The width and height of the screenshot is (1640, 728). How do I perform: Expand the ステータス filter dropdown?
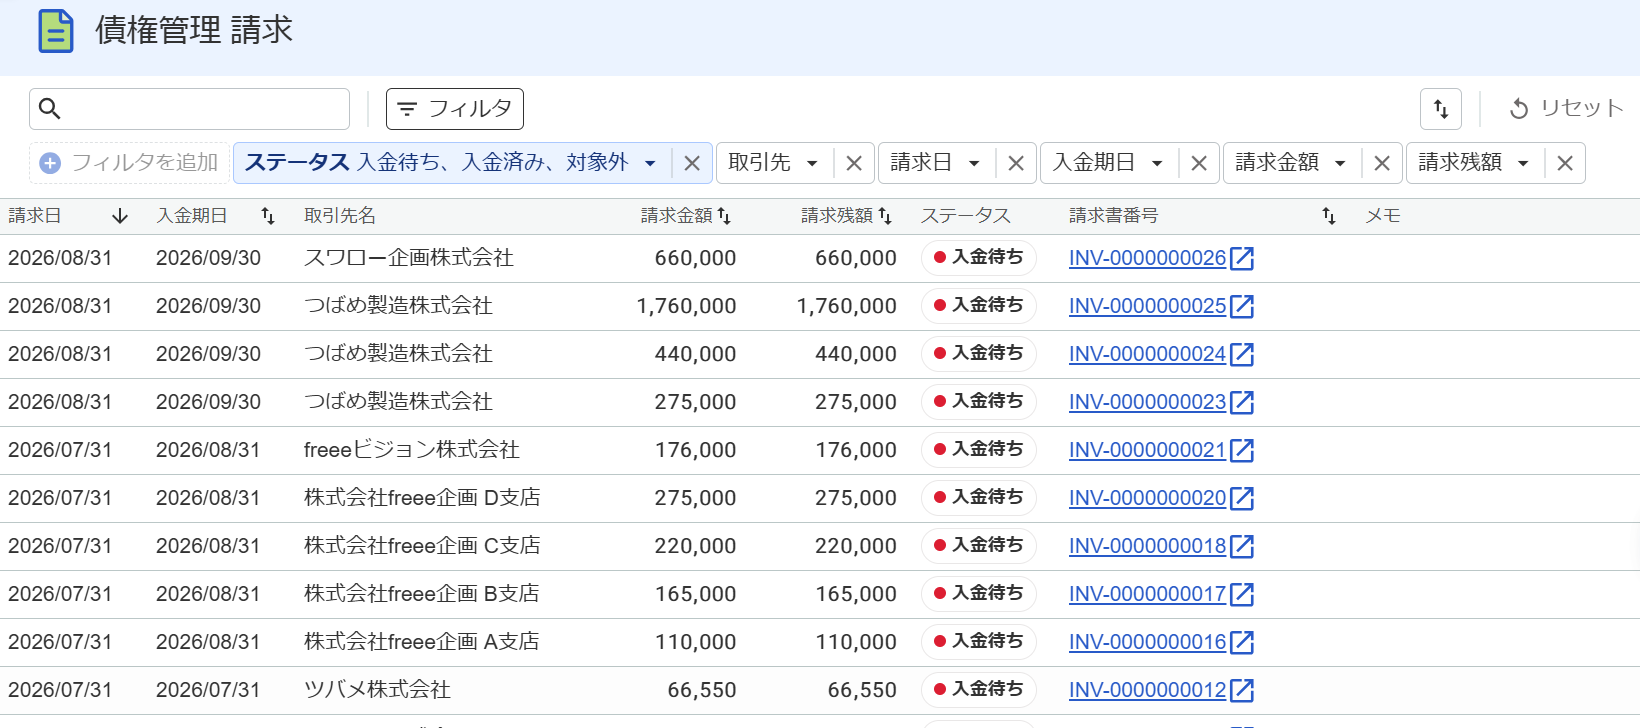pos(650,163)
